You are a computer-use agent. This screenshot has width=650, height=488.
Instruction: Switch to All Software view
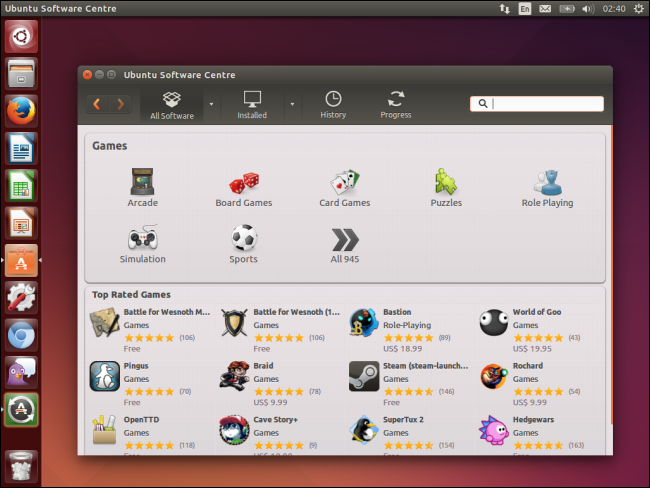pyautogui.click(x=172, y=105)
